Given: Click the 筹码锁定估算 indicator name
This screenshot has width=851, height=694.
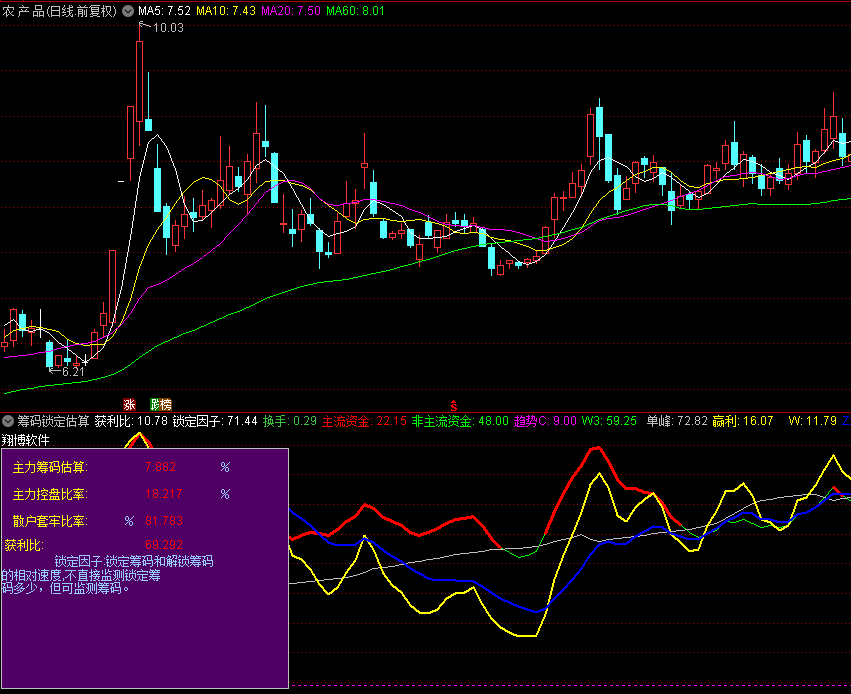Looking at the screenshot, I should [53, 421].
